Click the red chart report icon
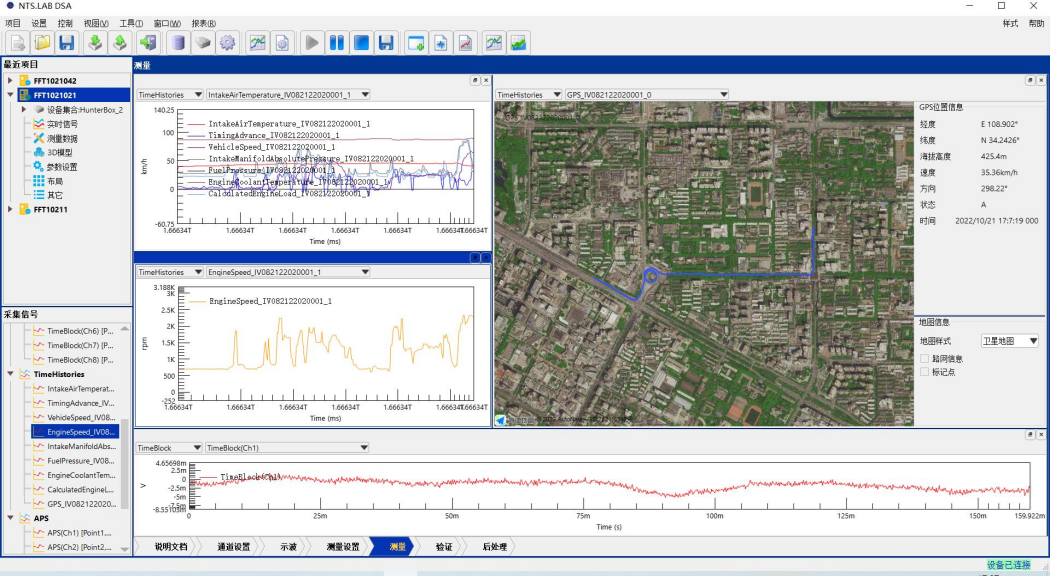The image size is (1050, 576). 465,43
